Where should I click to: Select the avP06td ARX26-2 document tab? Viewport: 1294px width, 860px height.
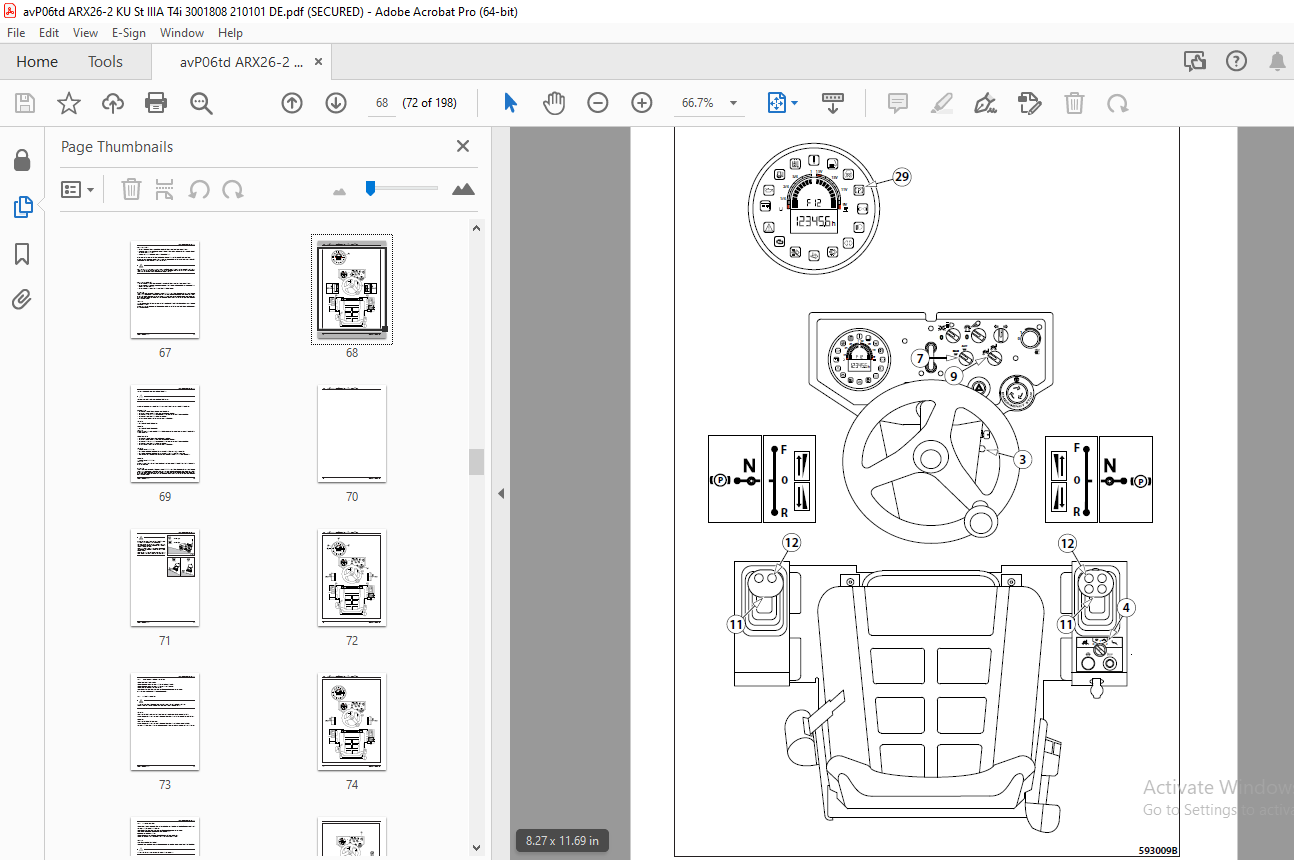pyautogui.click(x=241, y=62)
